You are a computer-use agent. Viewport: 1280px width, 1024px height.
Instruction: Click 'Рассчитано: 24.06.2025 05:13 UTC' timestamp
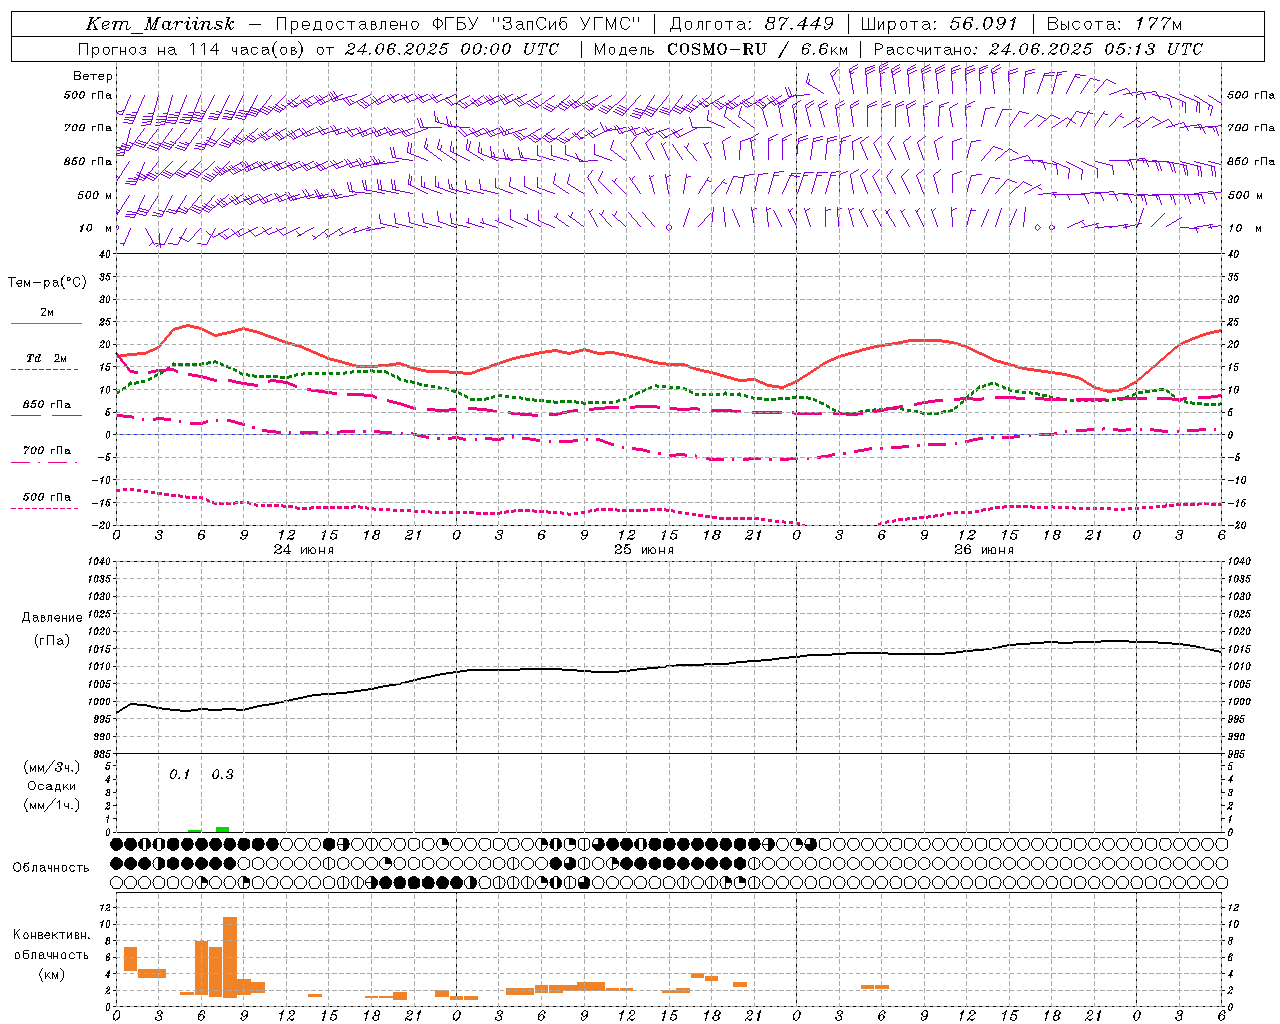point(1038,49)
